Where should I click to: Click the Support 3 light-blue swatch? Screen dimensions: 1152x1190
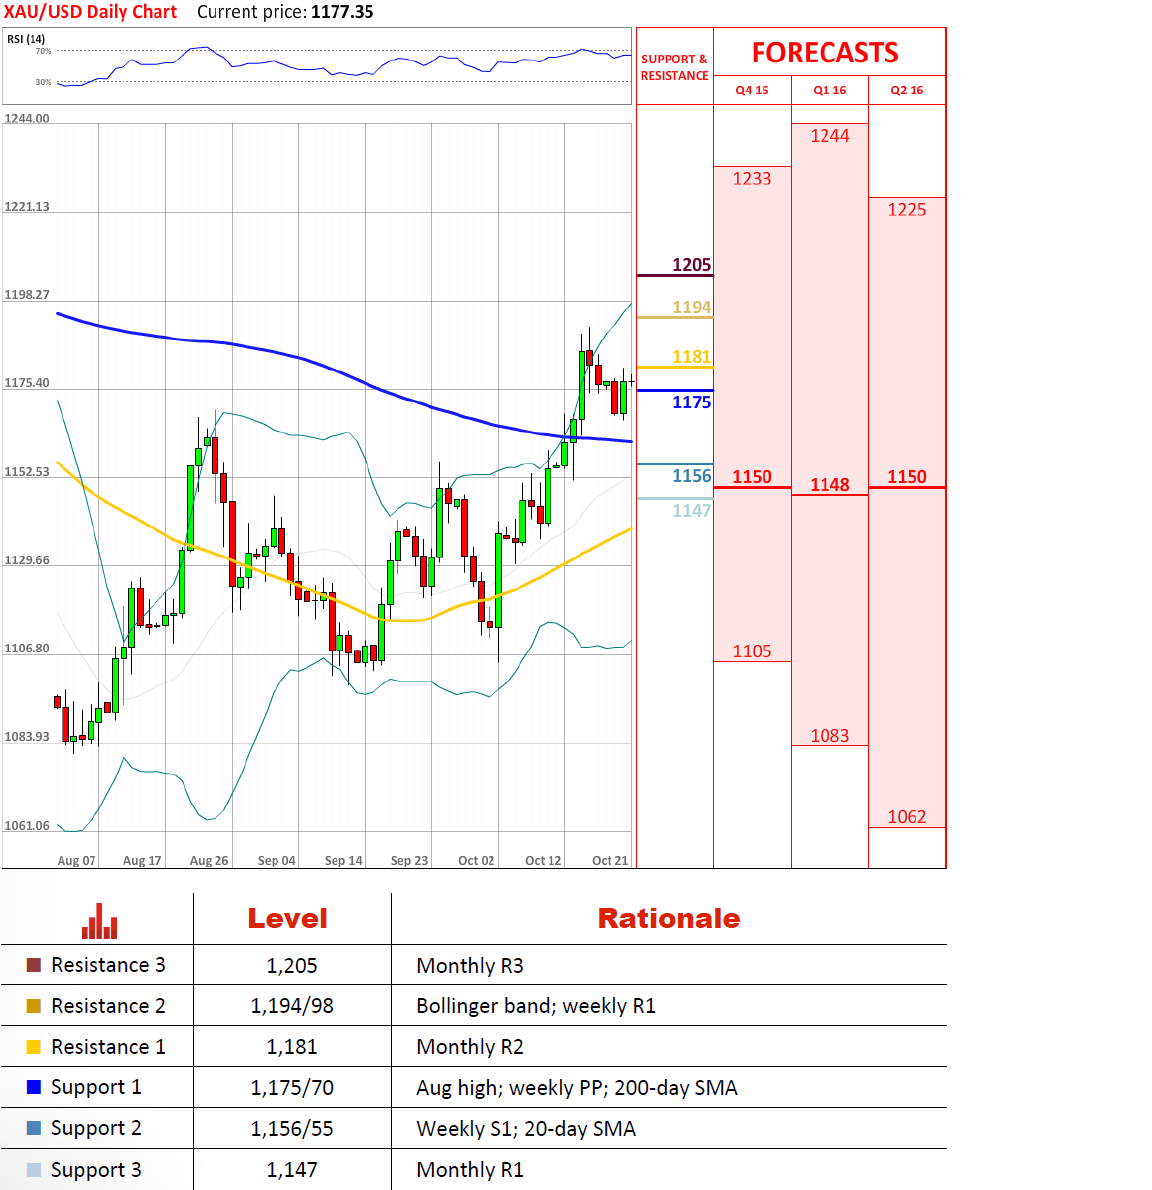(x=33, y=1170)
